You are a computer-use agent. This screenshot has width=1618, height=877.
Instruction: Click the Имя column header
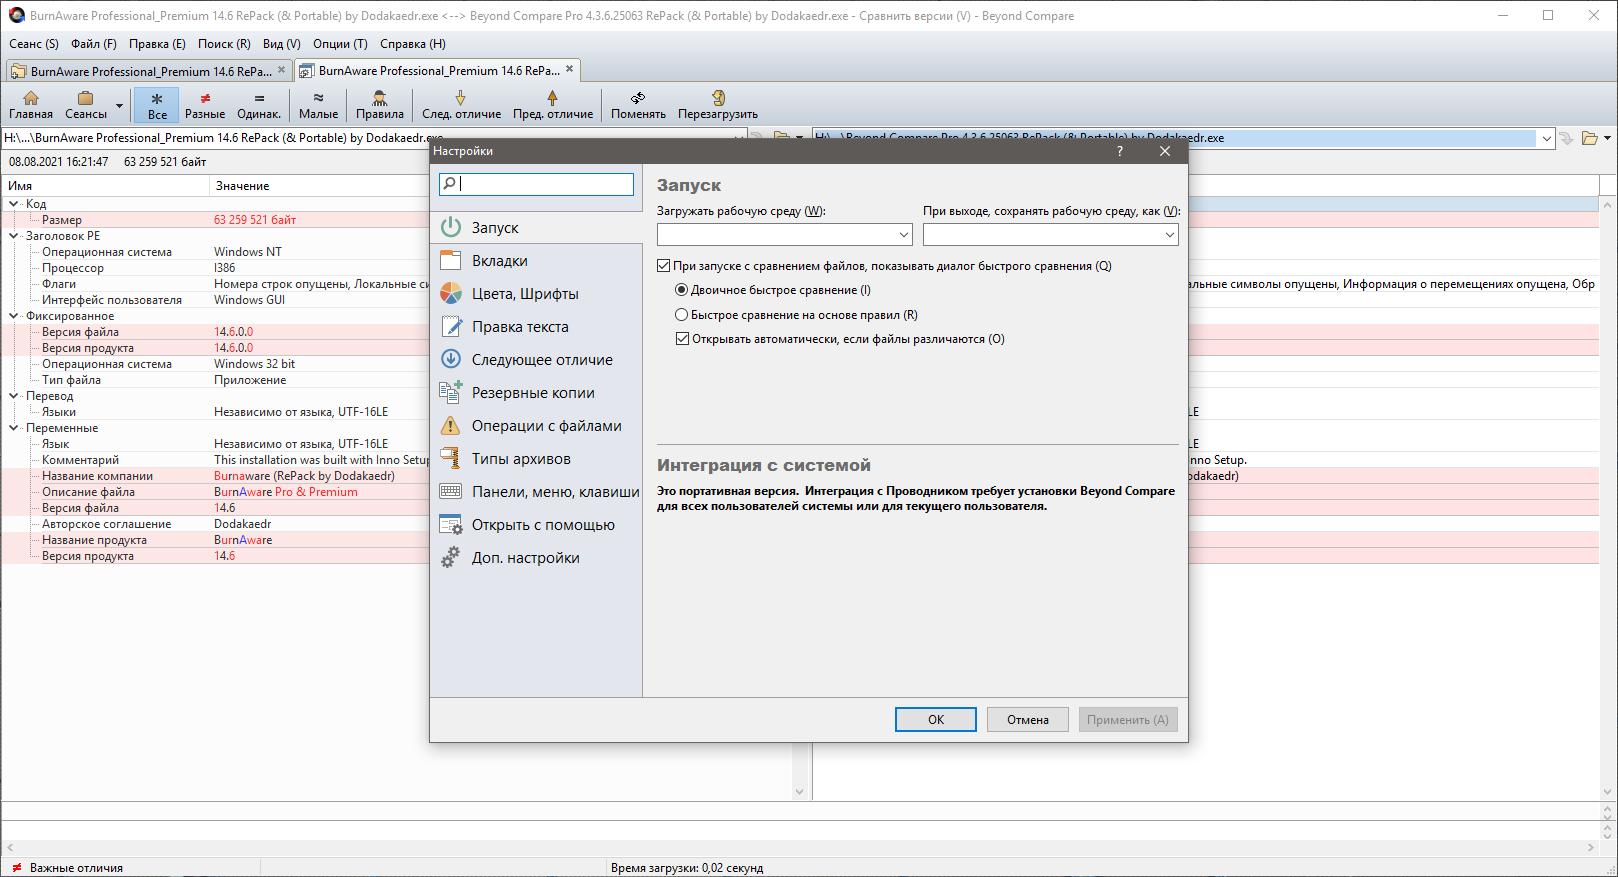click(x=105, y=186)
